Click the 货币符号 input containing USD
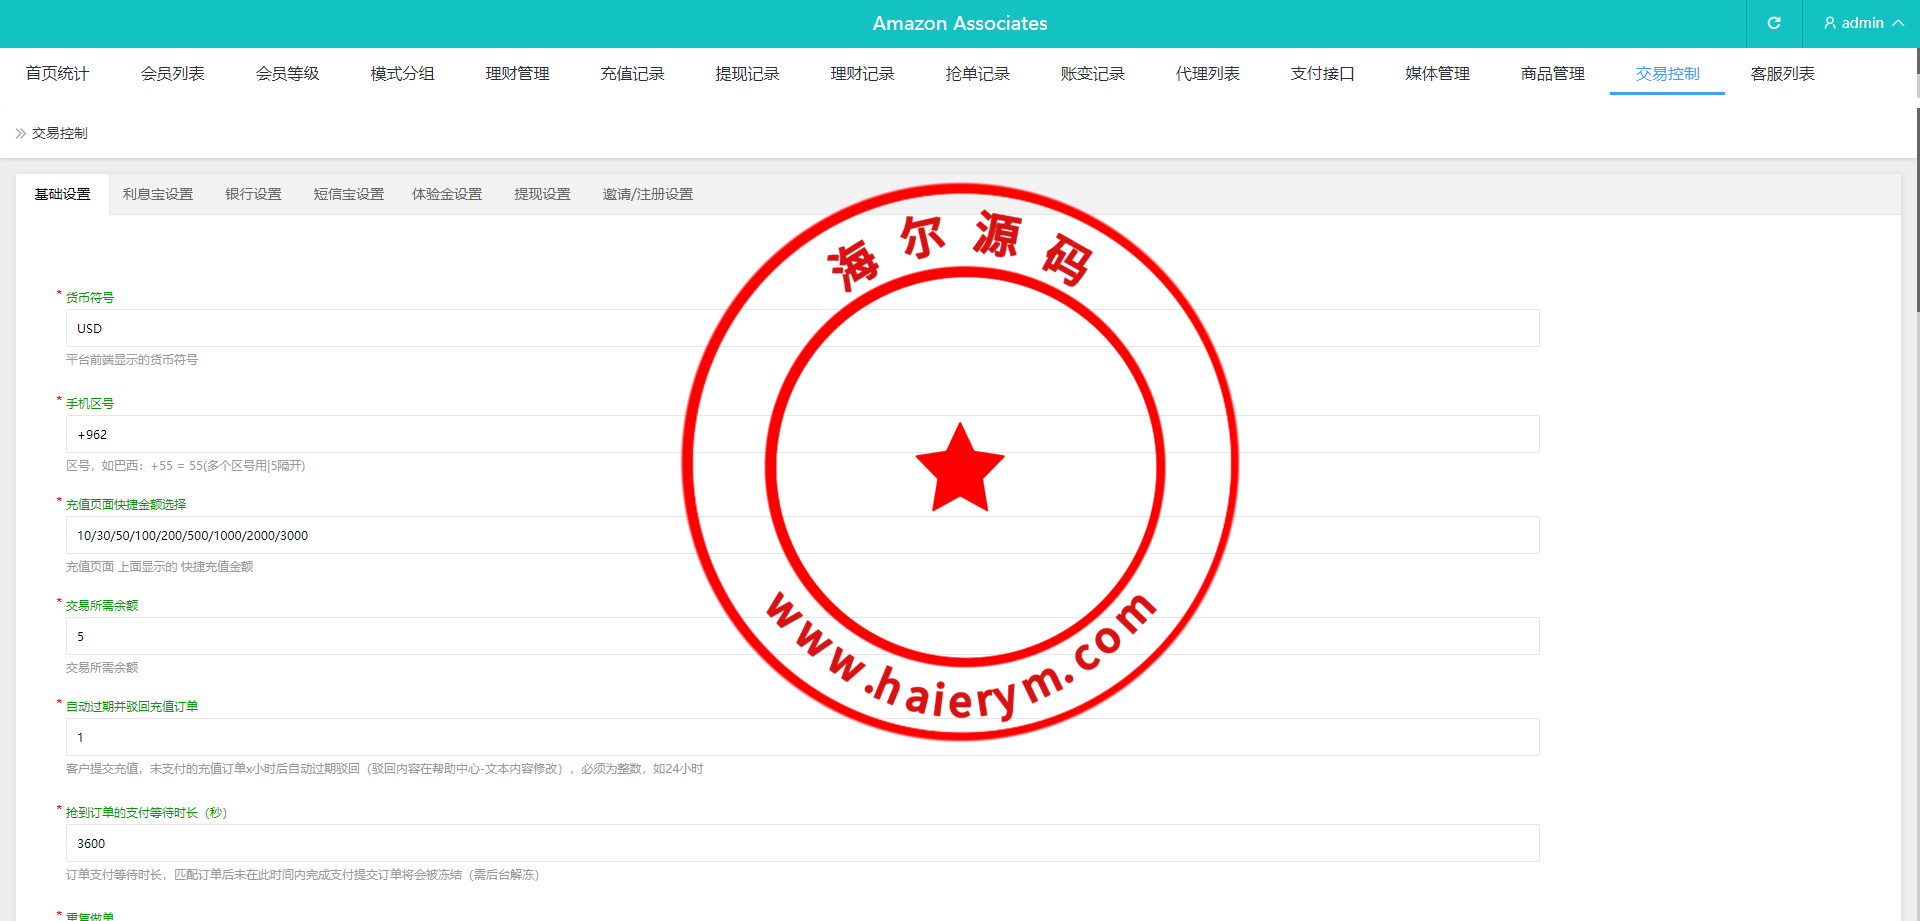This screenshot has width=1920, height=921. coord(802,328)
